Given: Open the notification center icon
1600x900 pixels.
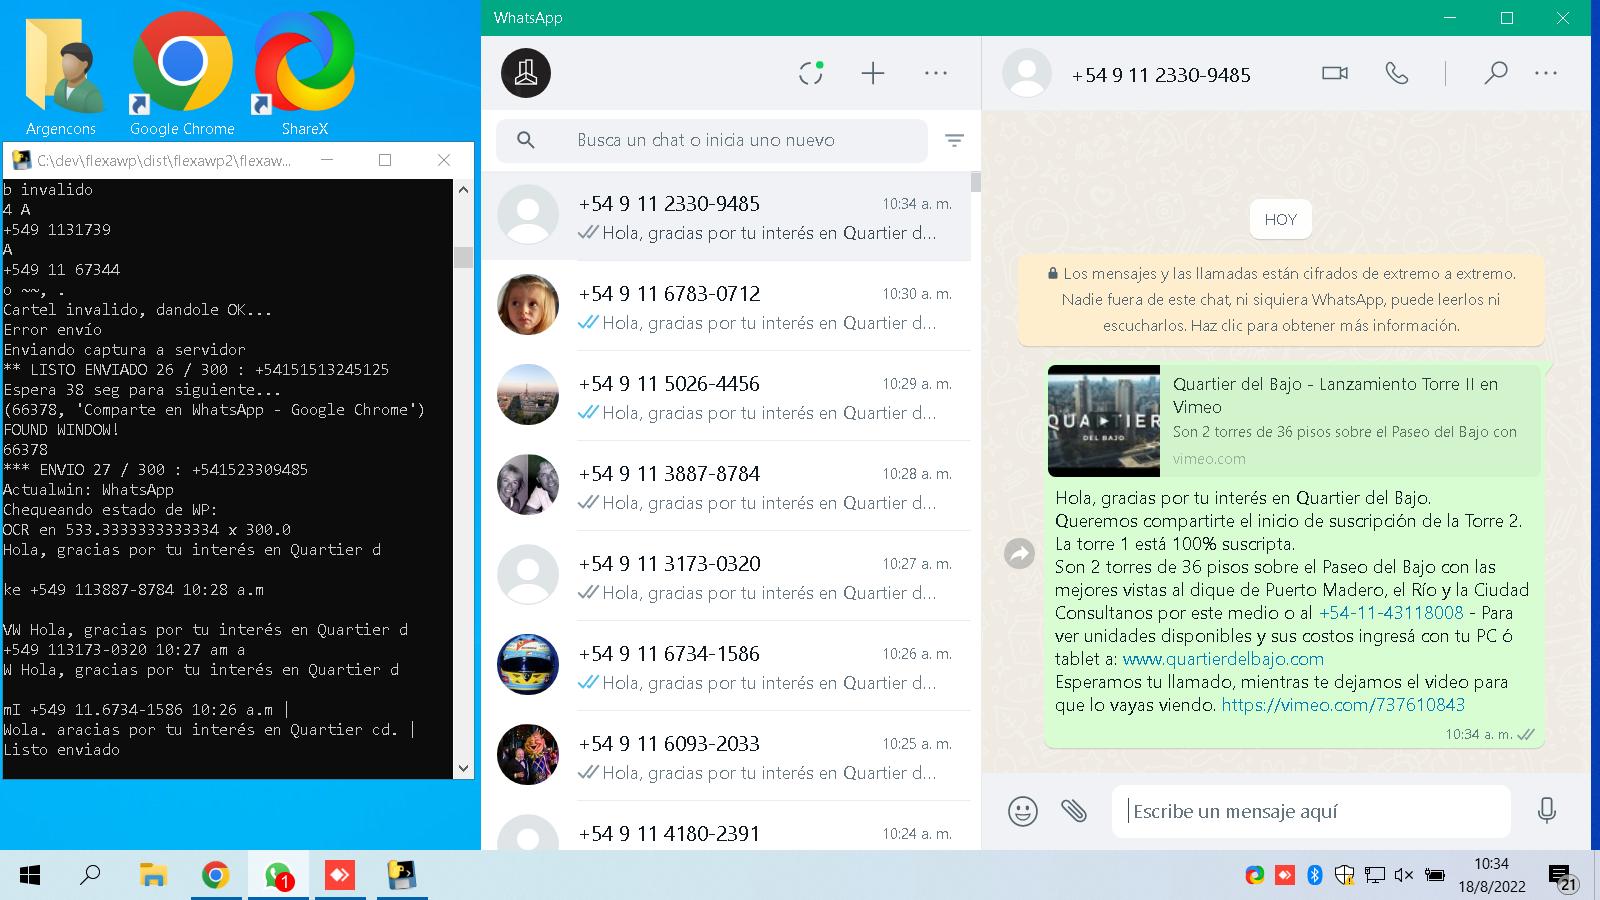Looking at the screenshot, I should click(x=1562, y=877).
